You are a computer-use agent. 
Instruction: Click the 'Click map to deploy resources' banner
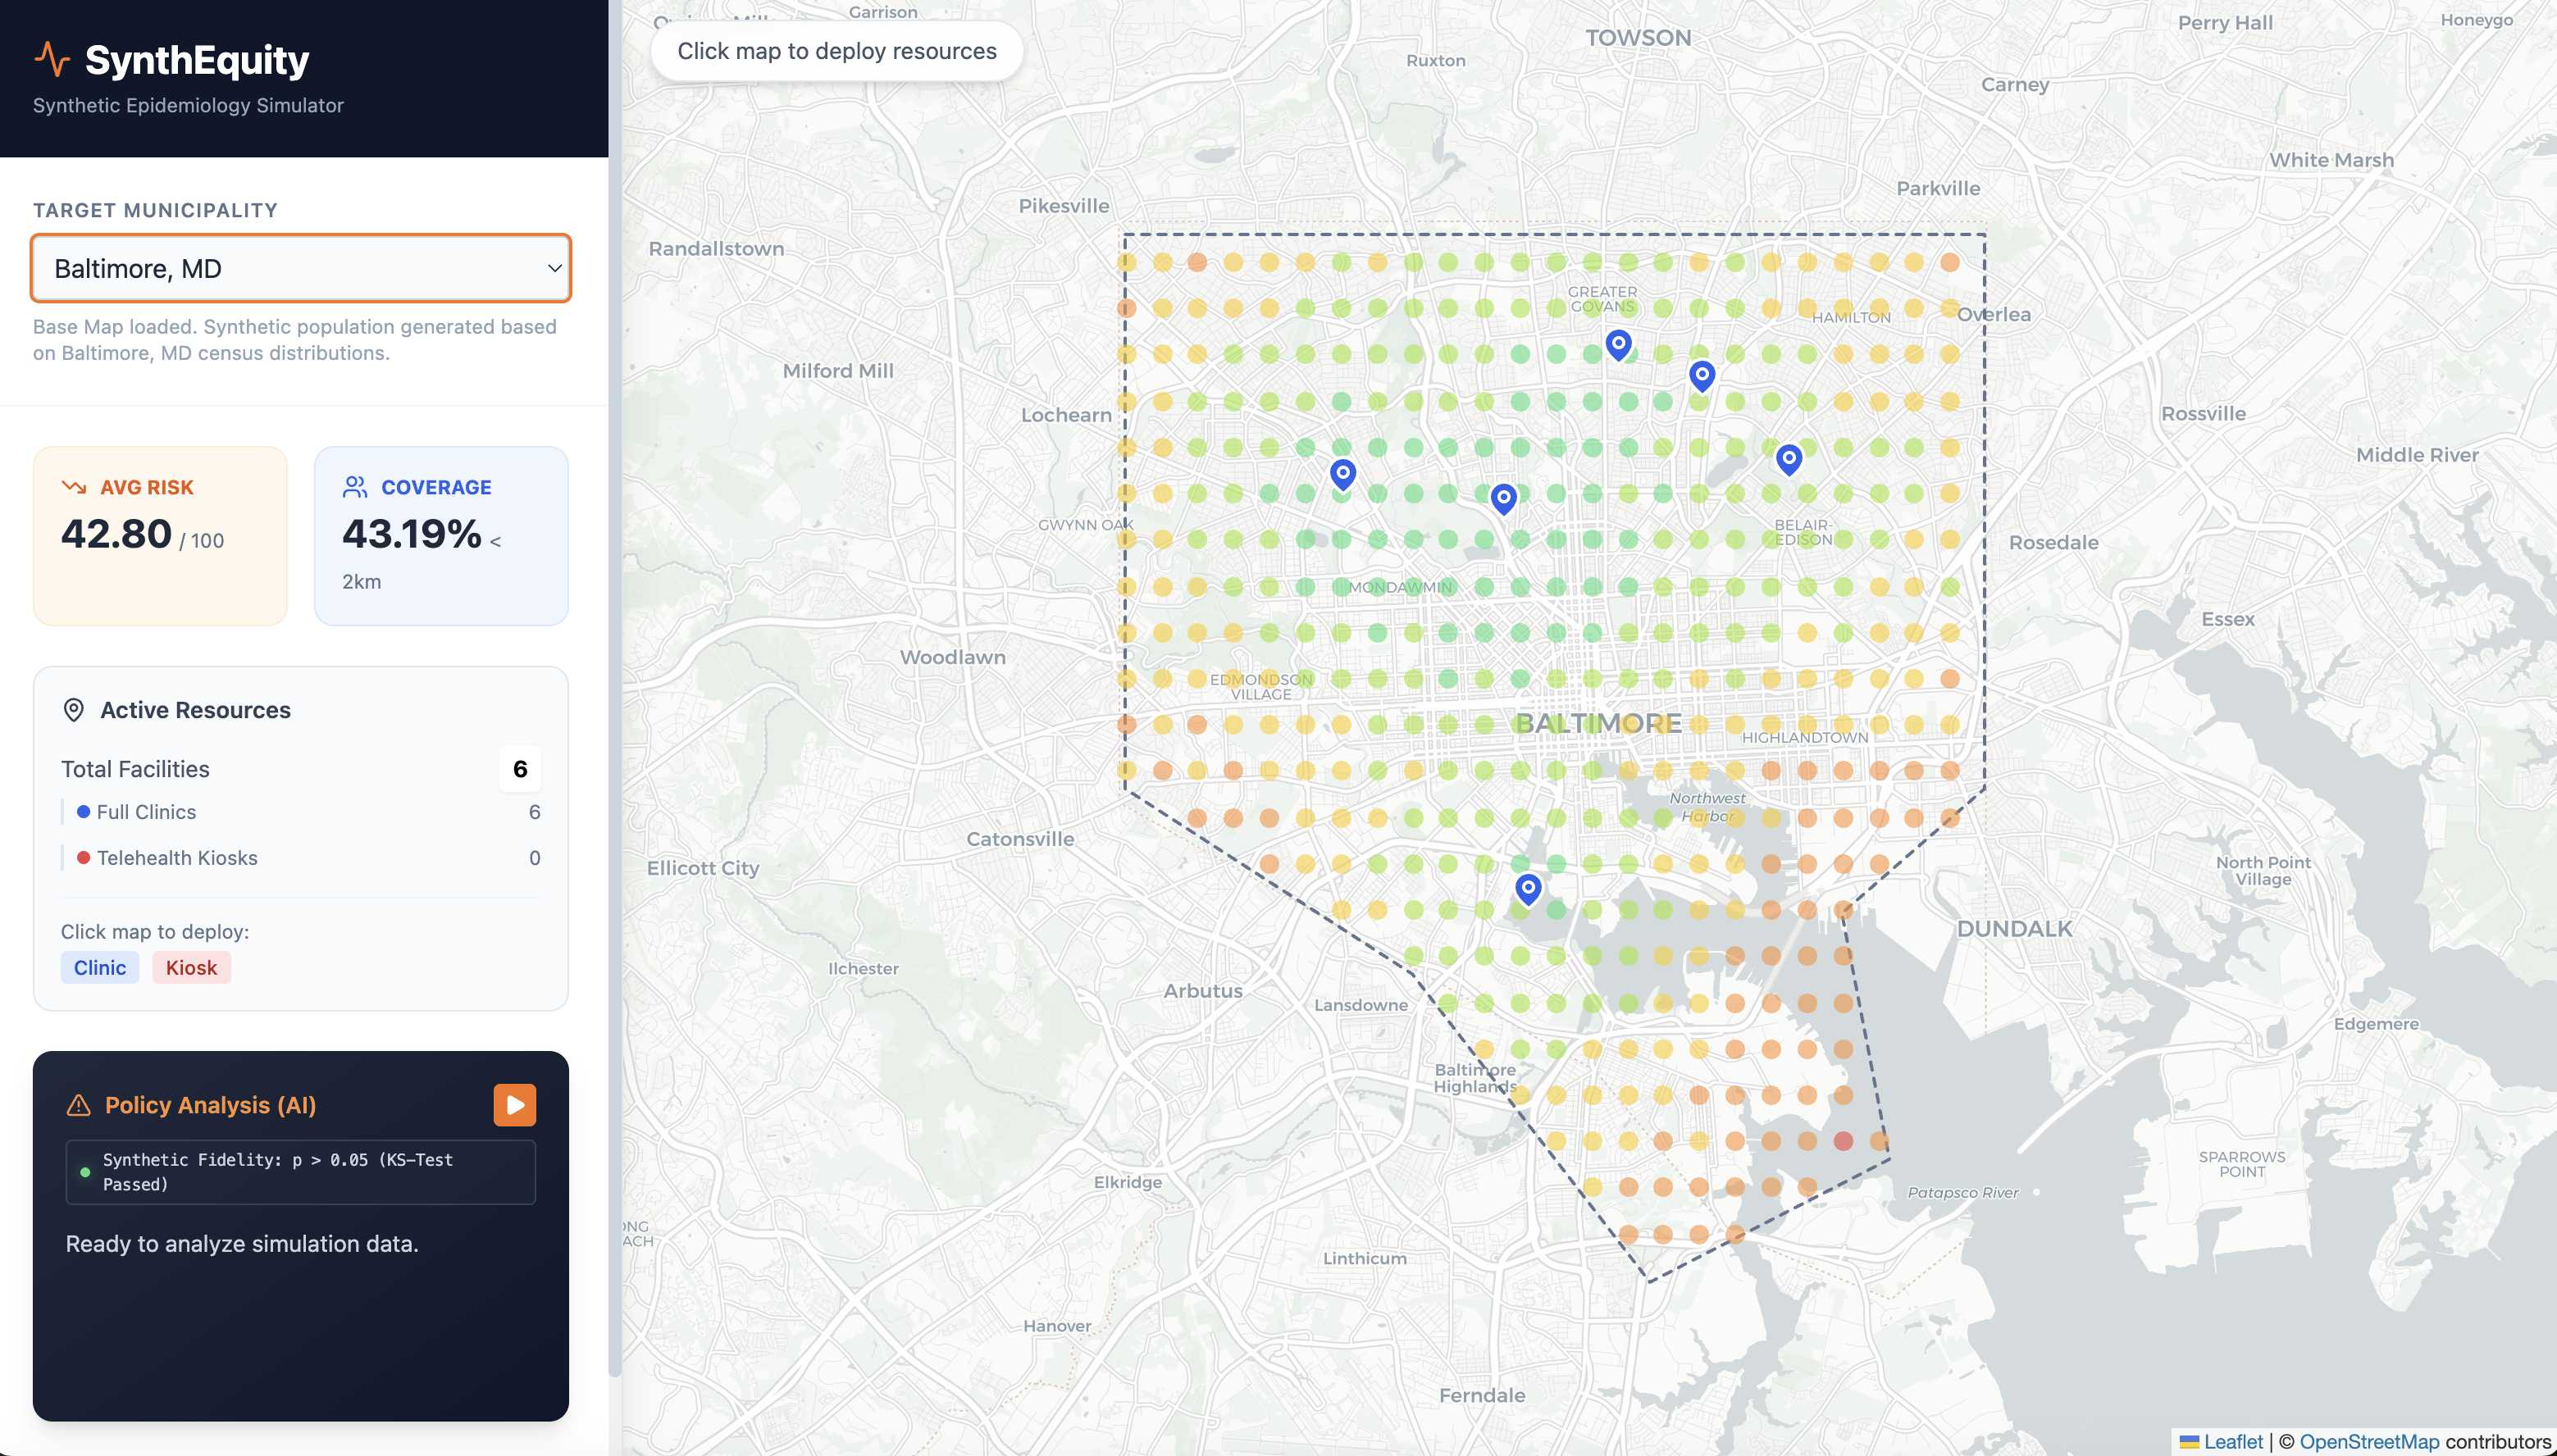click(x=836, y=50)
